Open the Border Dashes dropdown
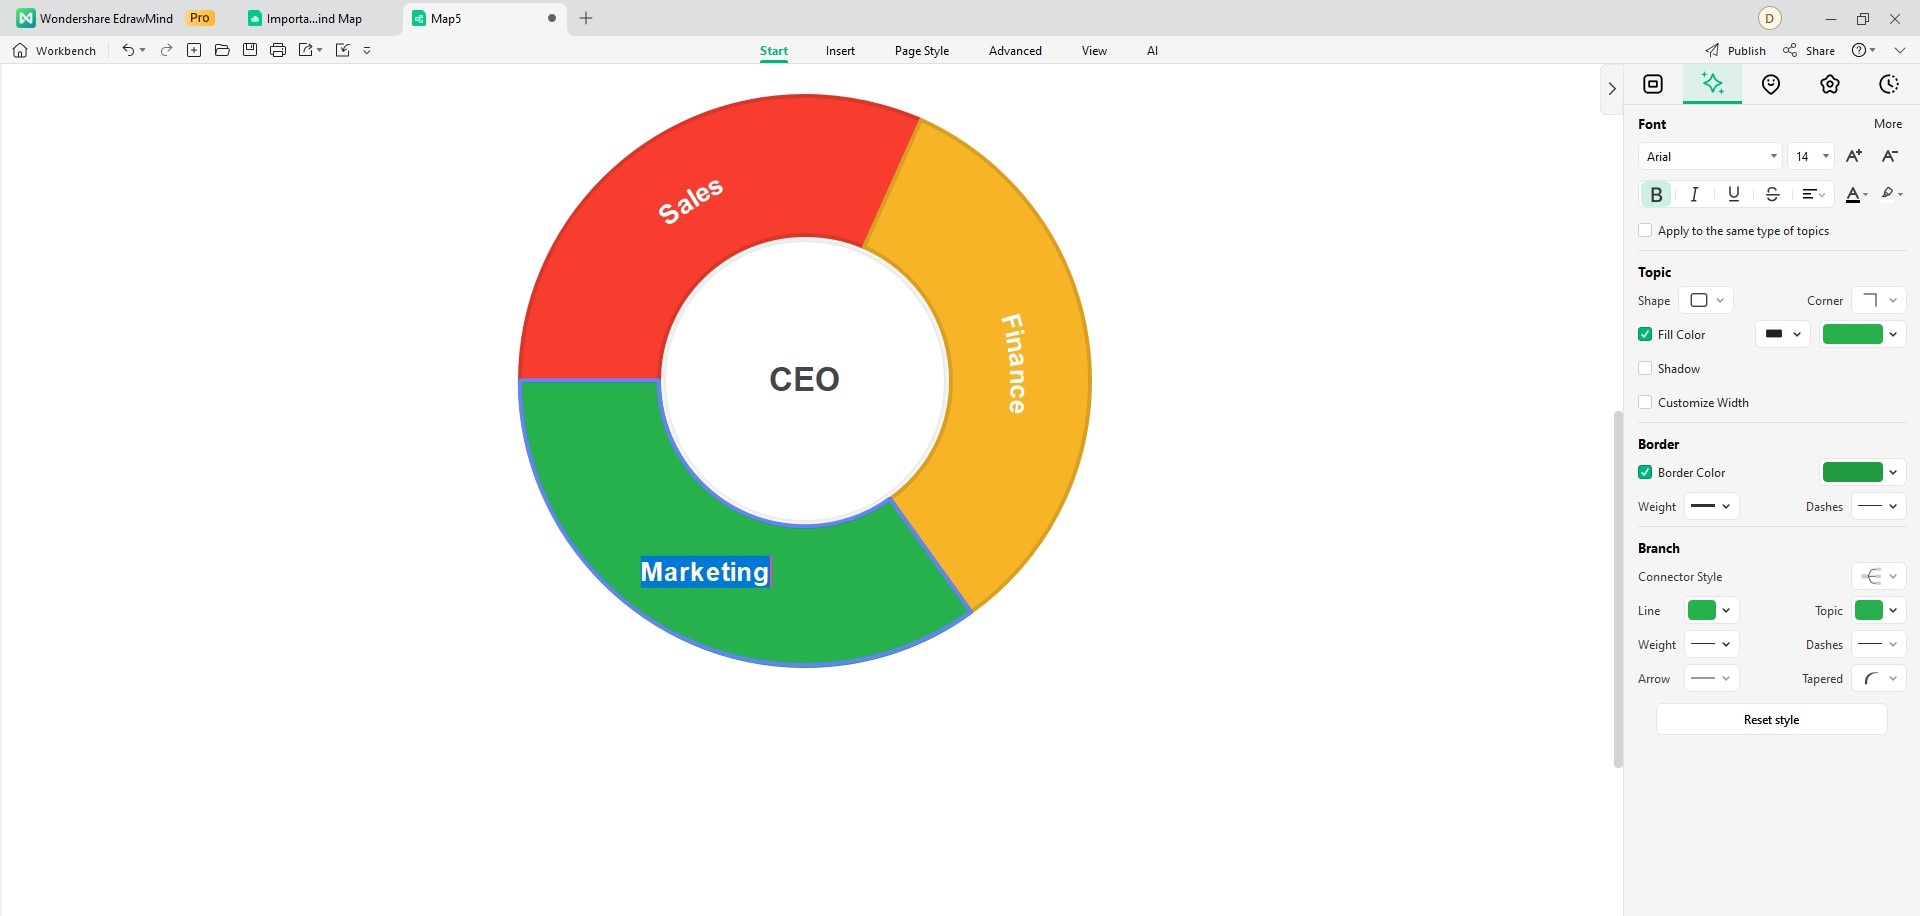This screenshot has height=916, width=1920. (1878, 506)
